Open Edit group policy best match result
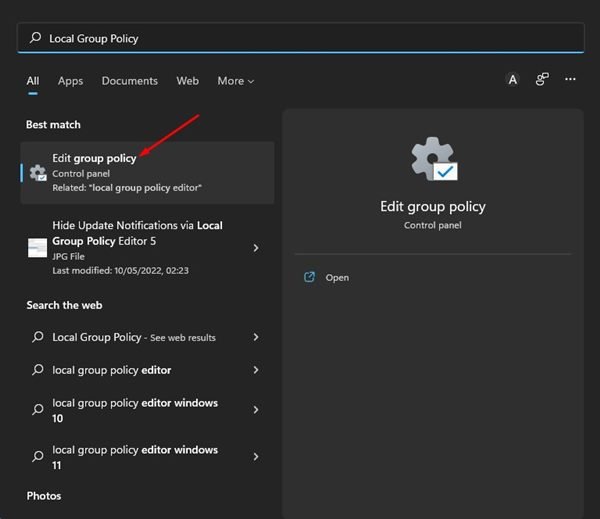600x519 pixels. 147,173
